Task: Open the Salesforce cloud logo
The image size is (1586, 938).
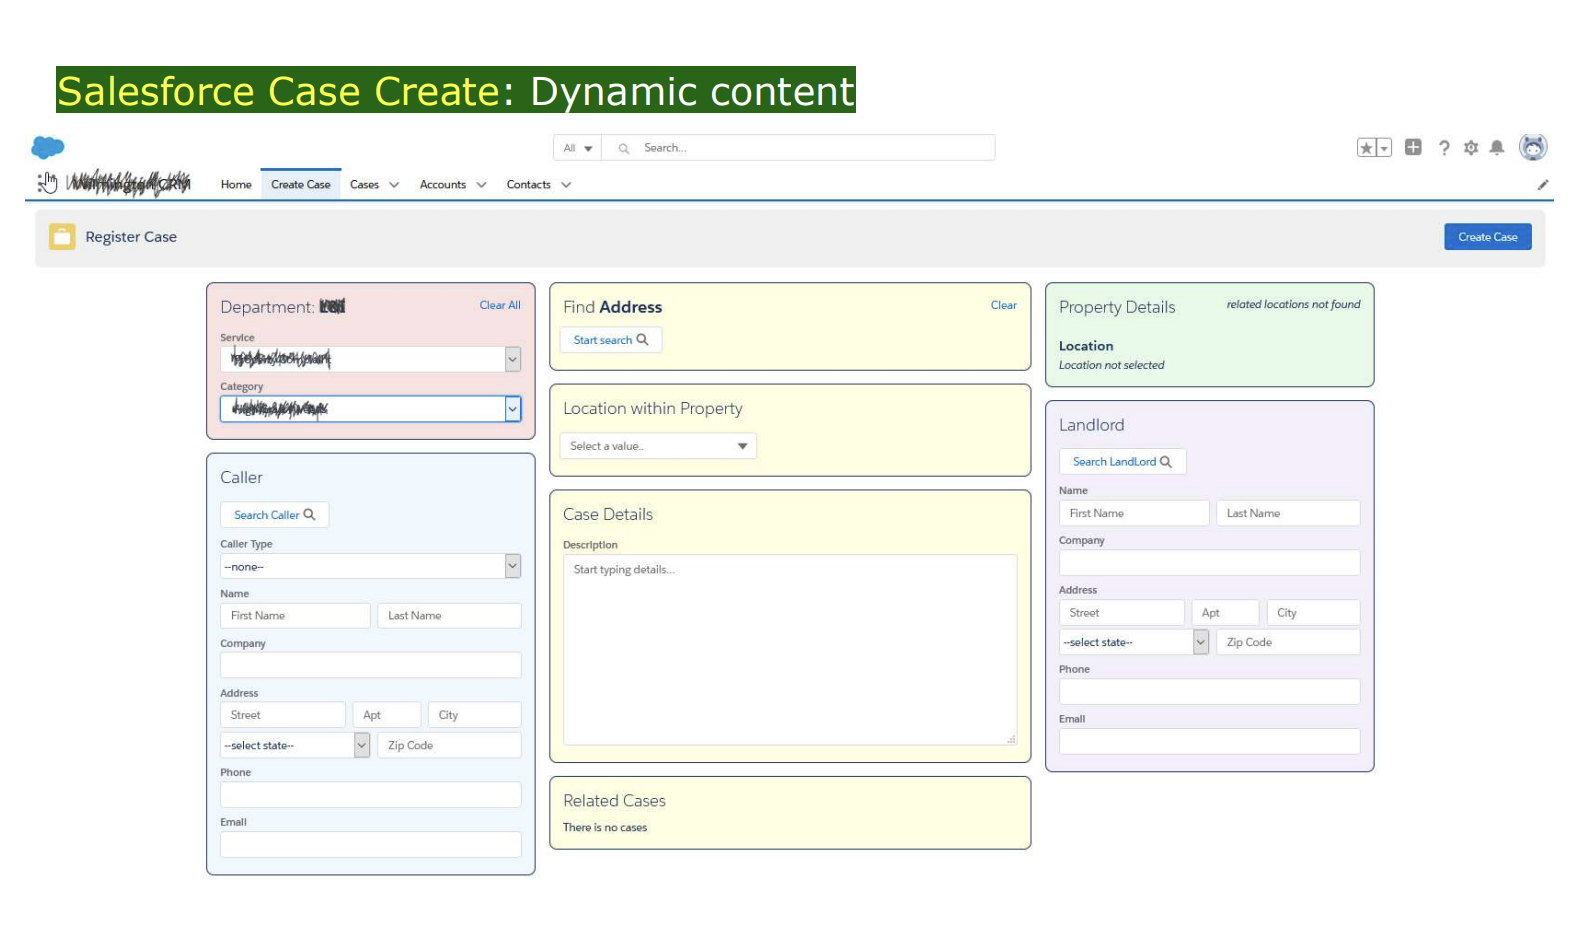Action: (47, 147)
